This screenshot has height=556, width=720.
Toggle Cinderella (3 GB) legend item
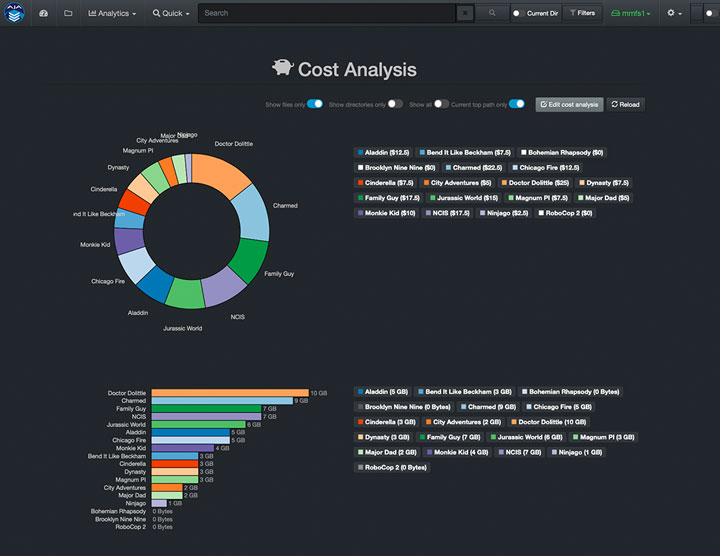coord(387,422)
